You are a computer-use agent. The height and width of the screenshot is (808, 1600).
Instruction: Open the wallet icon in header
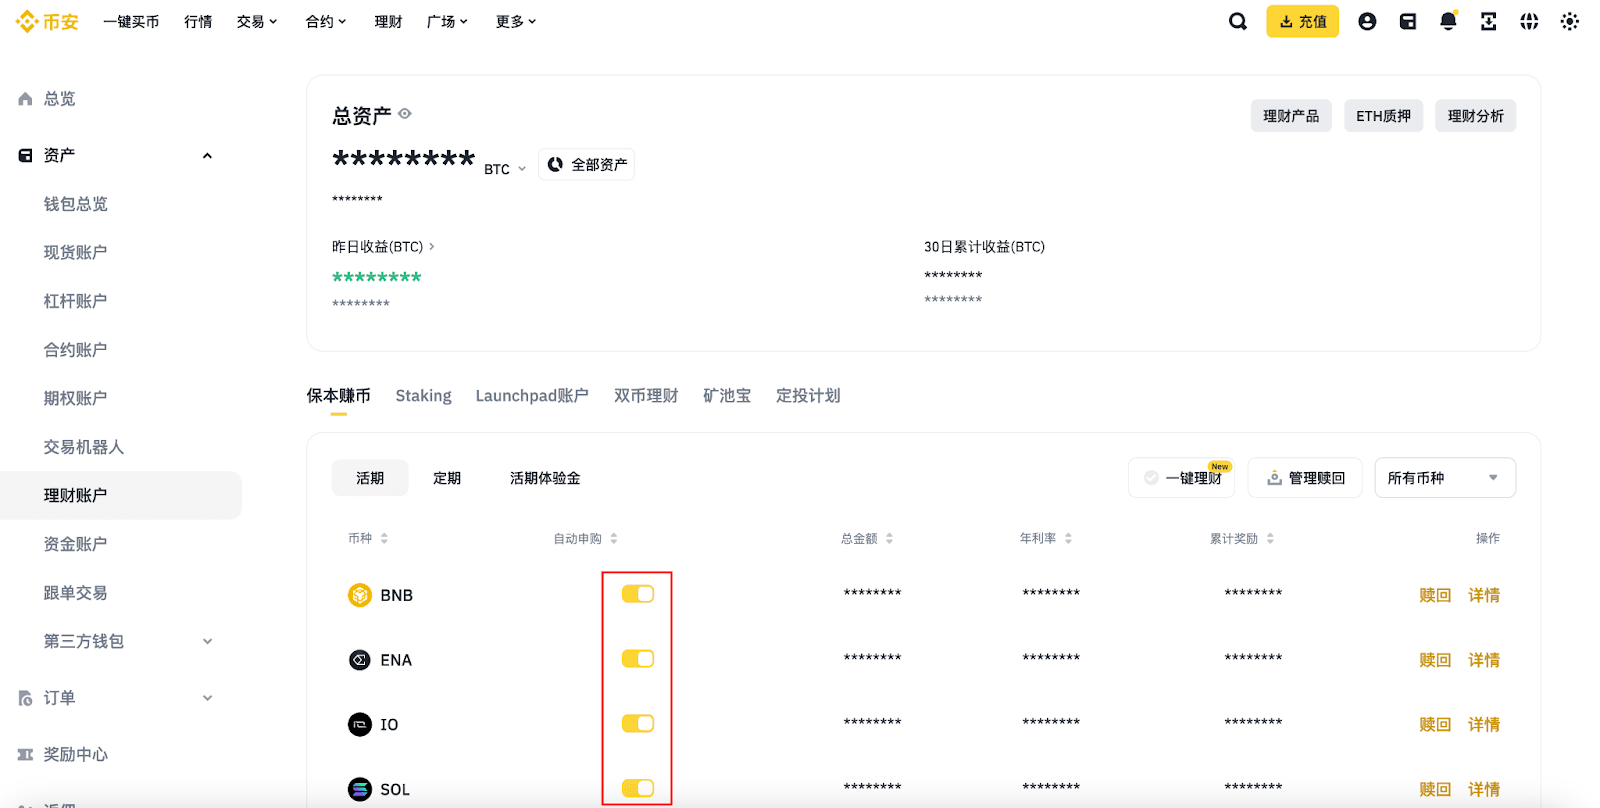click(x=1408, y=21)
